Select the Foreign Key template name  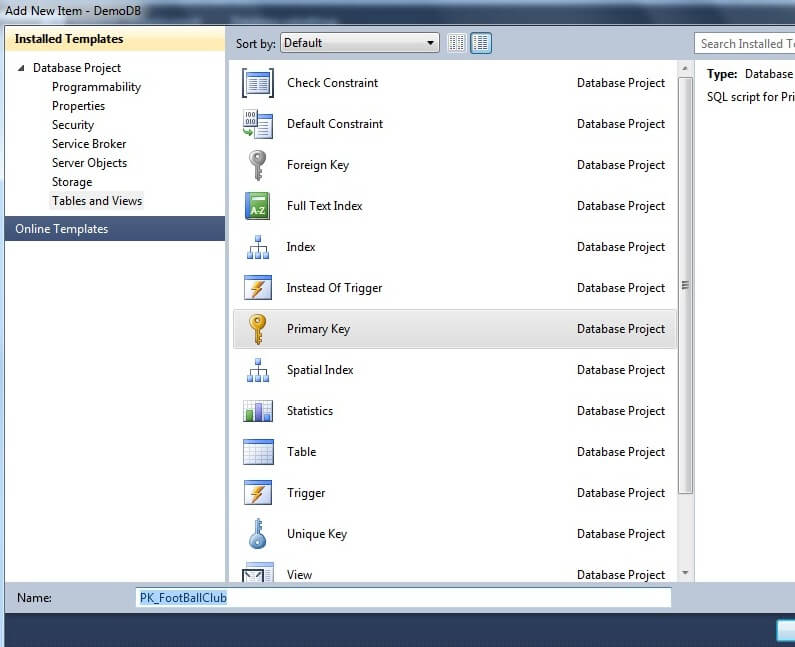click(x=318, y=165)
